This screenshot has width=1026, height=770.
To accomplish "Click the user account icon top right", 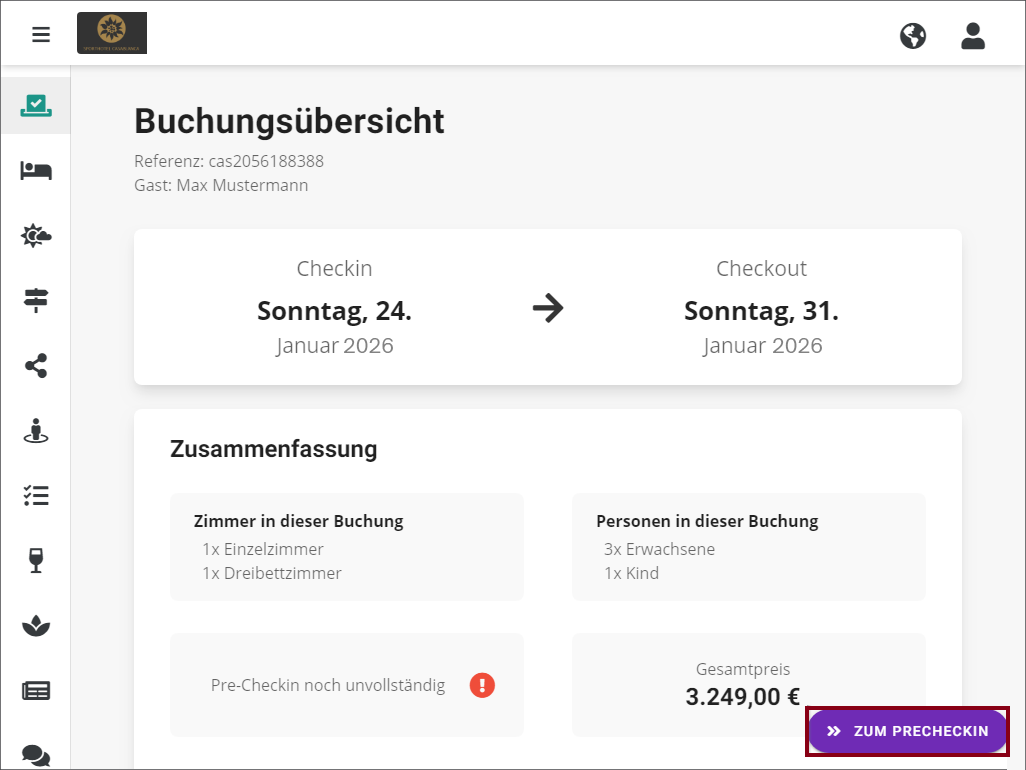I will pyautogui.click(x=972, y=35).
